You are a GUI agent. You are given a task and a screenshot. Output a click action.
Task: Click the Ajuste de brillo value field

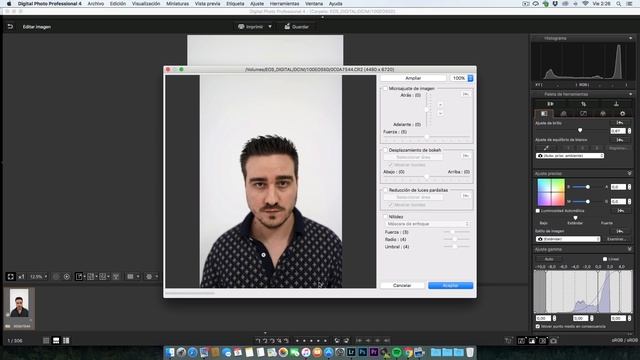(618, 131)
